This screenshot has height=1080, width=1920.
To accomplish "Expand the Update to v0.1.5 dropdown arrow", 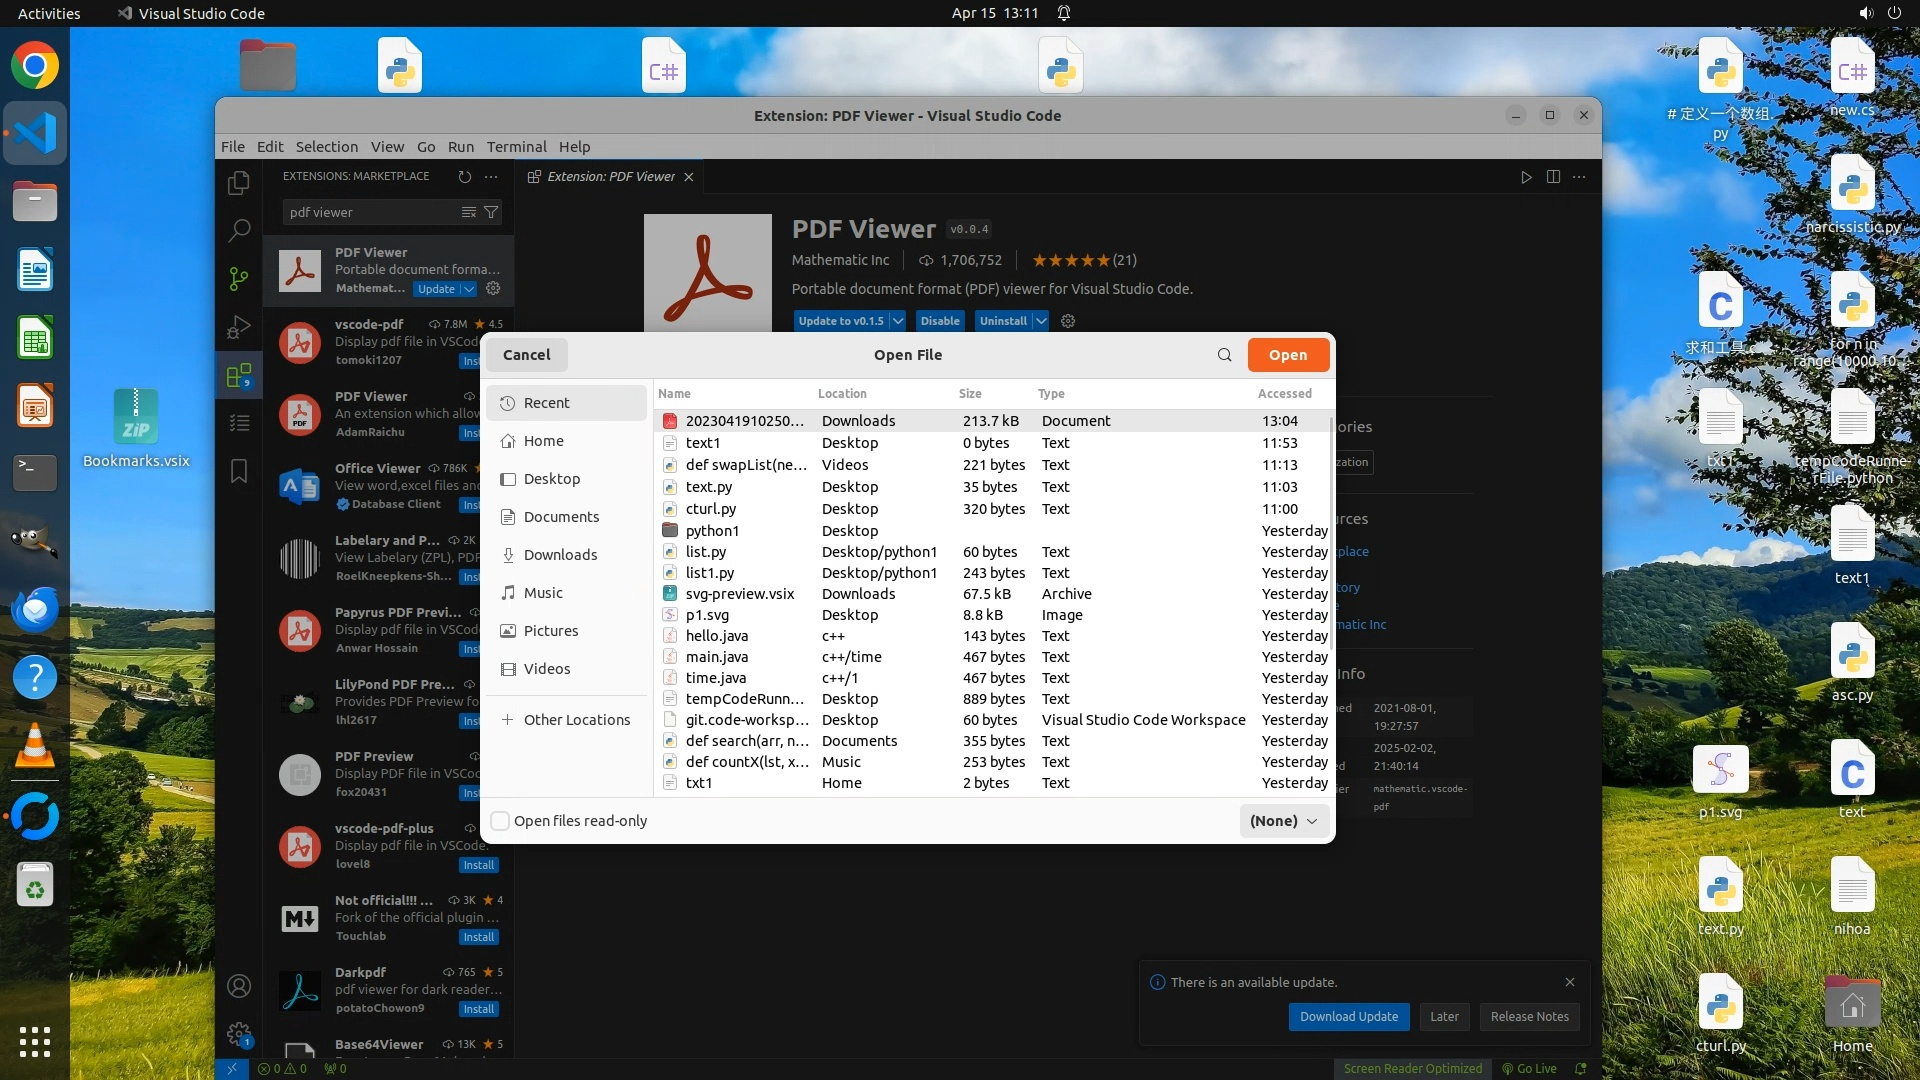I will click(x=898, y=321).
